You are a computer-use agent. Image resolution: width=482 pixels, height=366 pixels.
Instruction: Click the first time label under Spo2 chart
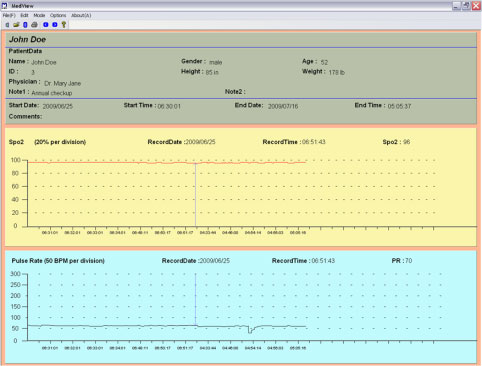(x=50, y=233)
